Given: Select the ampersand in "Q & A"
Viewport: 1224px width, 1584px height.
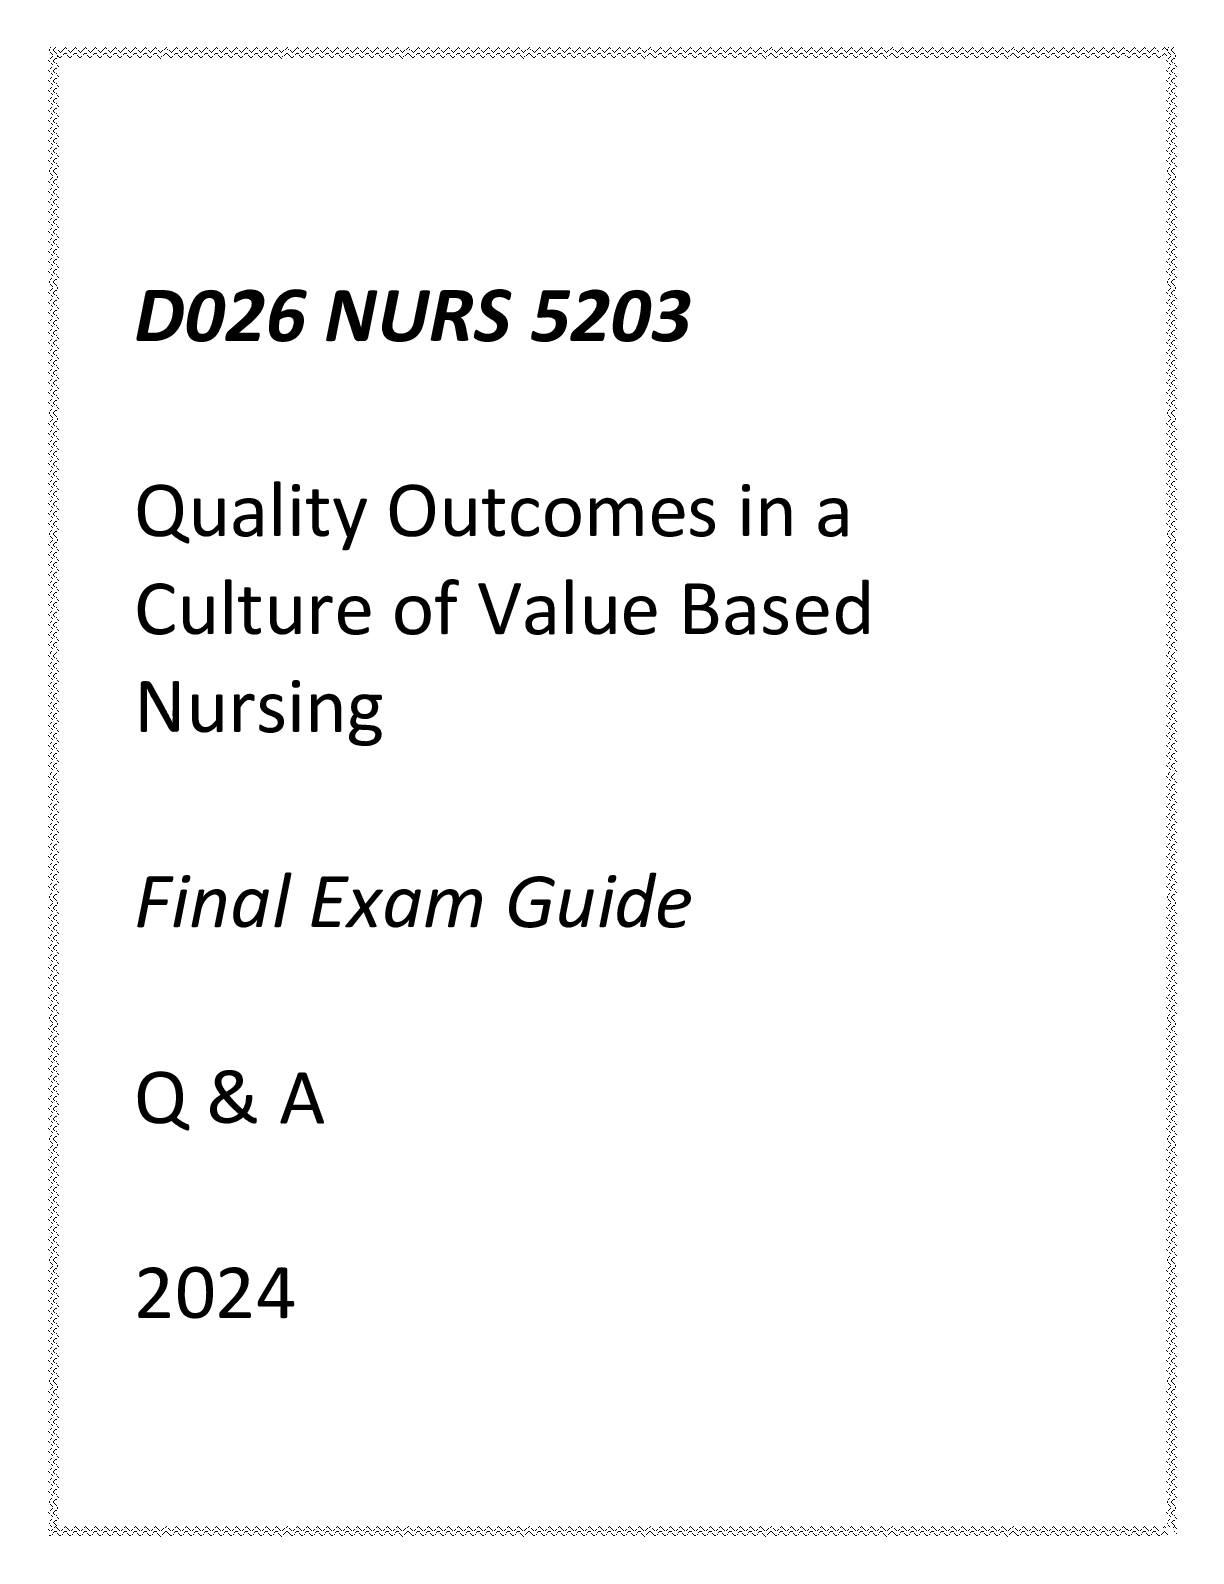Looking at the screenshot, I should pyautogui.click(x=231, y=1100).
